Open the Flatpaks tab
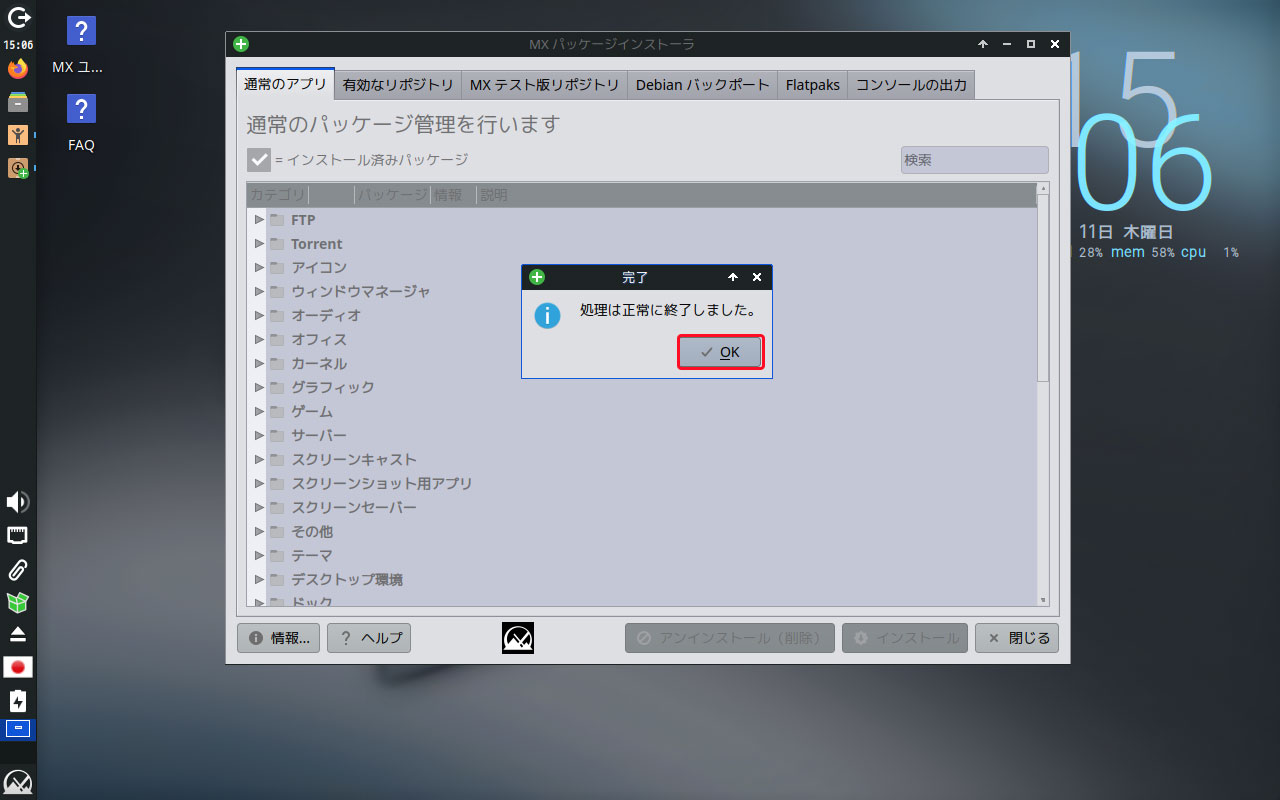 pos(813,85)
